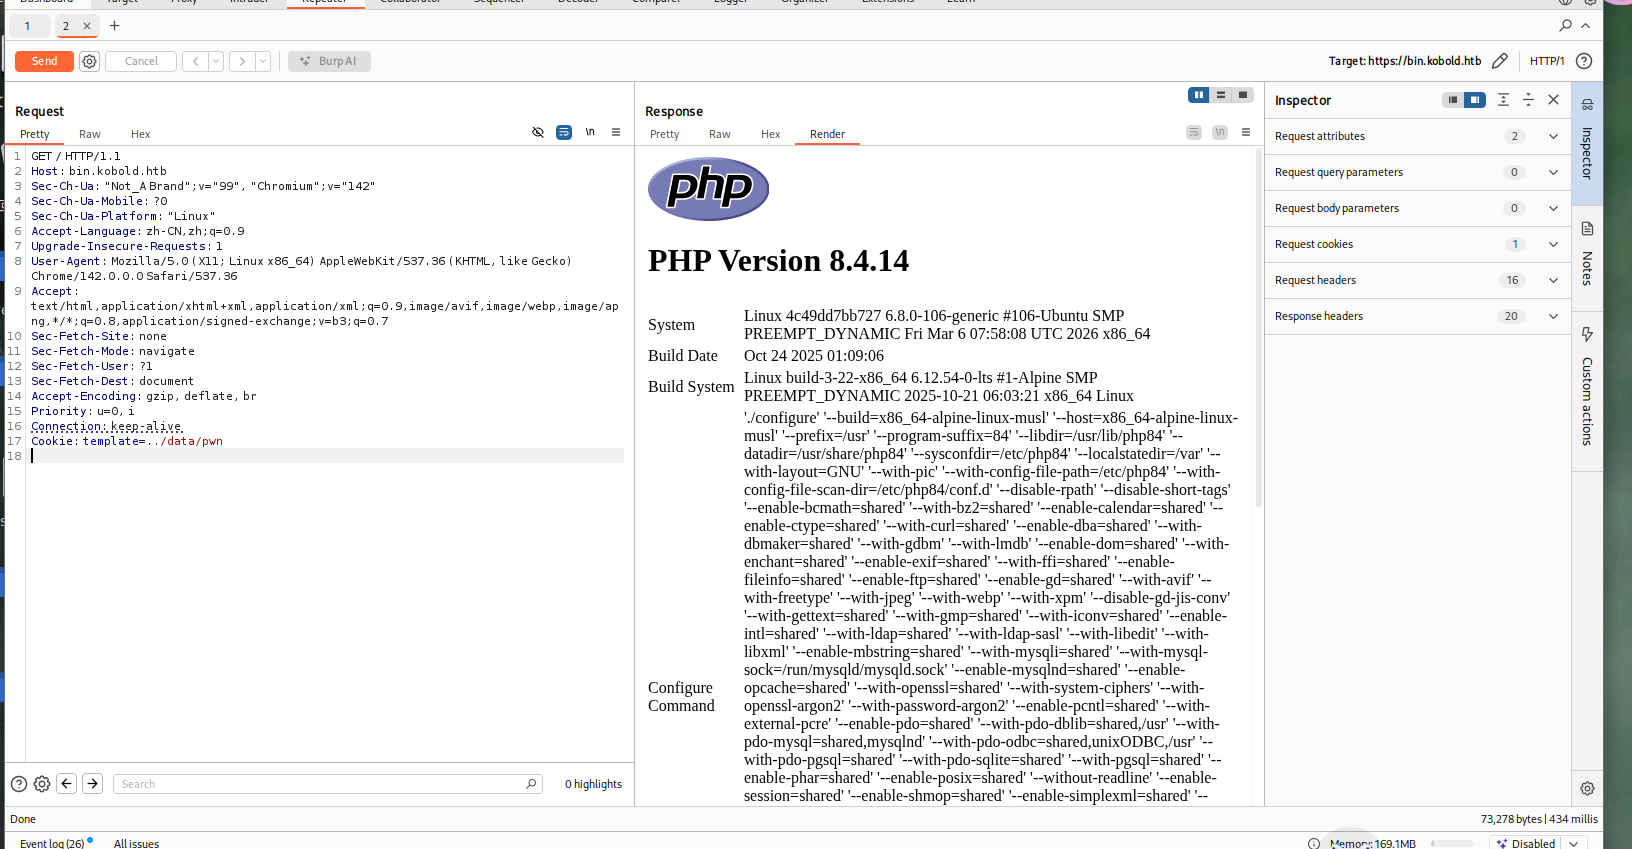
Task: Click the orange Send button
Action: pyautogui.click(x=44, y=61)
